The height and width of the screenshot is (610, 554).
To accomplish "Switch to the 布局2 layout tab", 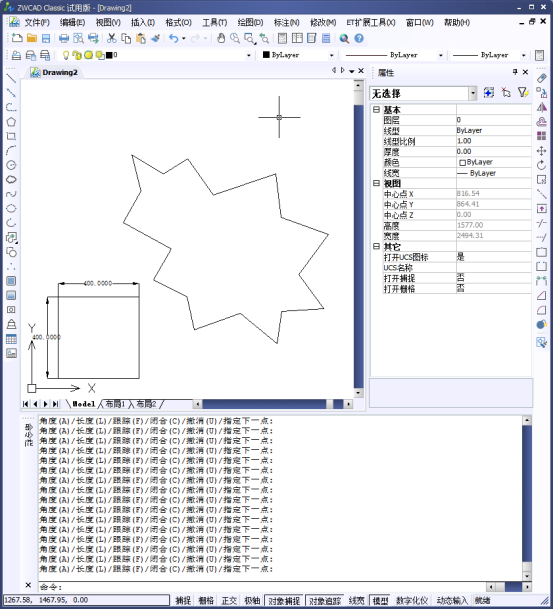I will pos(146,404).
